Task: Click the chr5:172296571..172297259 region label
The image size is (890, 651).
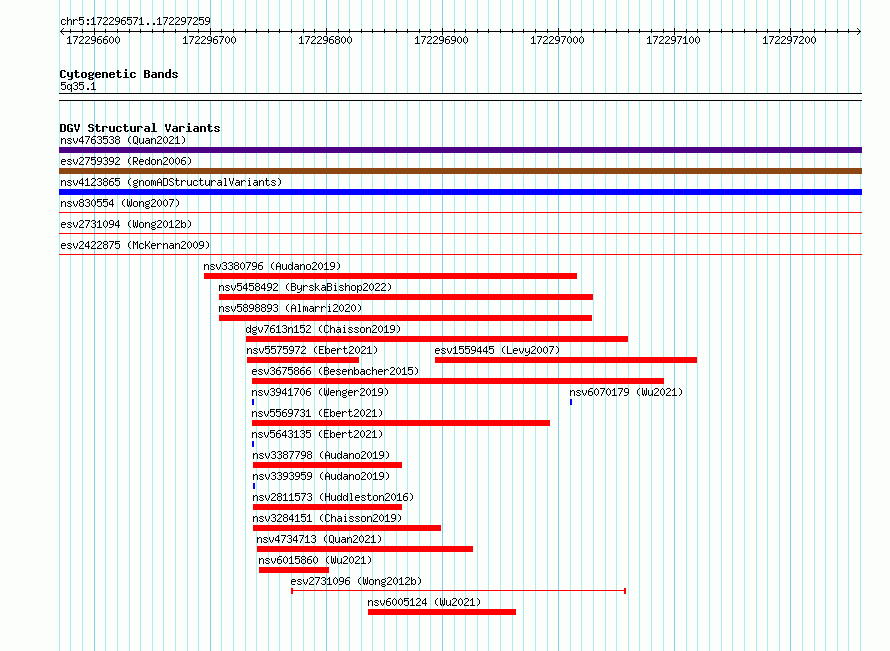Action: click(135, 21)
